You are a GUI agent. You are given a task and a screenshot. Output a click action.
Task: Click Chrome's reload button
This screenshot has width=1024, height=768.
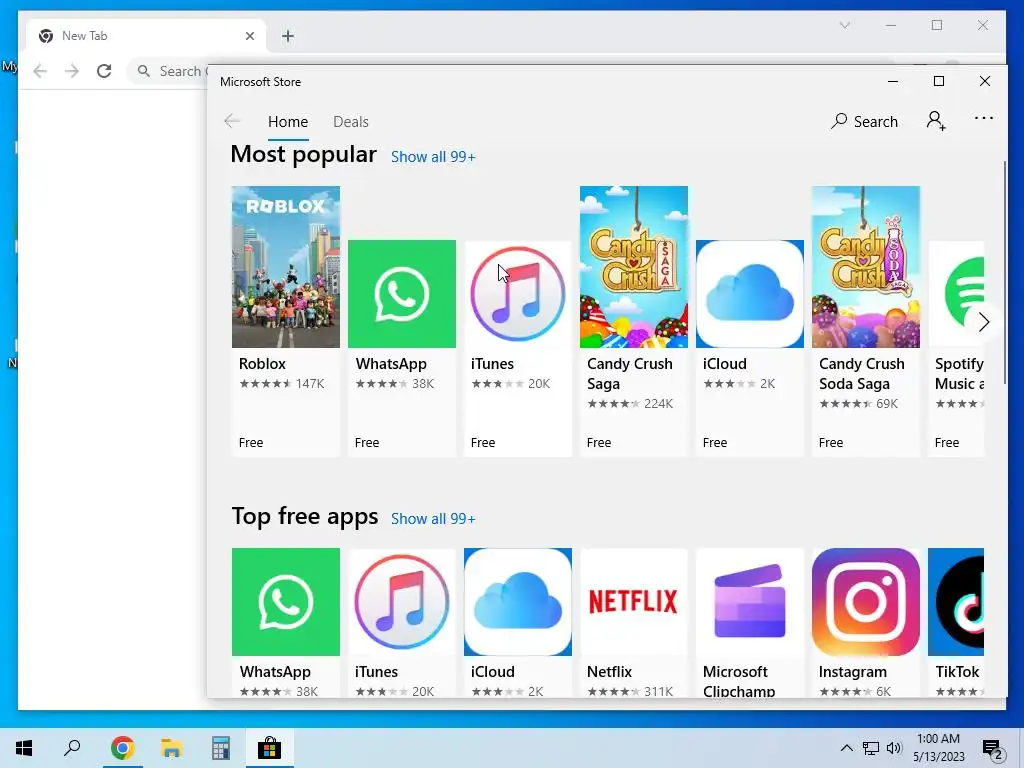pos(104,71)
